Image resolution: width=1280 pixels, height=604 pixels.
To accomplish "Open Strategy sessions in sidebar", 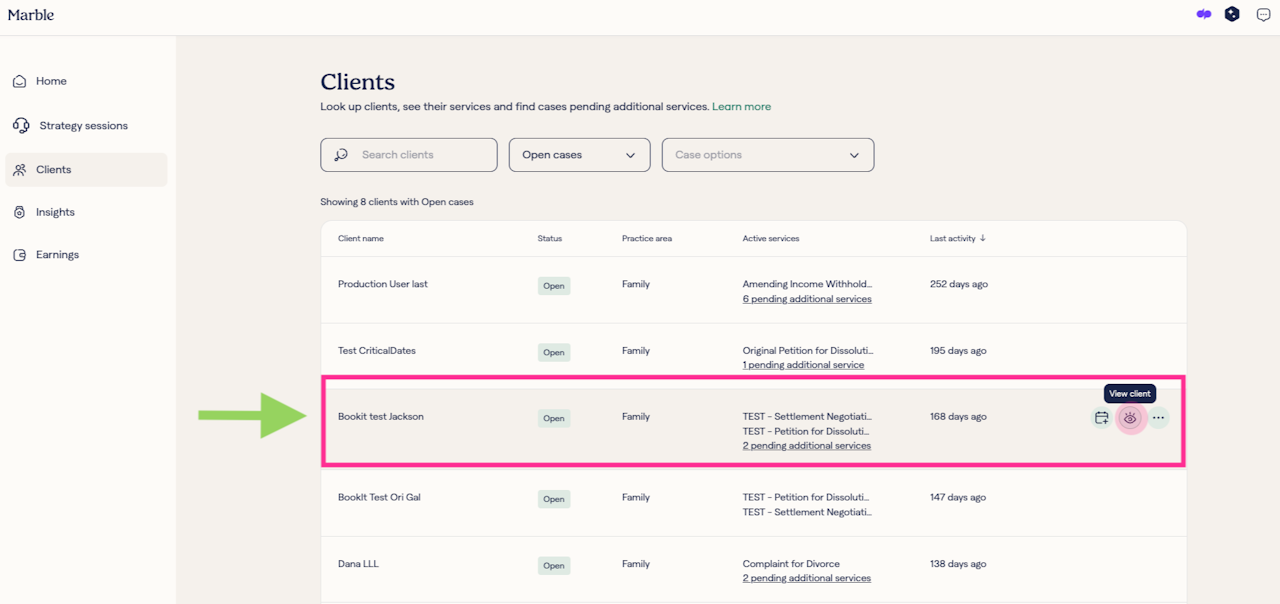I will click(x=83, y=126).
